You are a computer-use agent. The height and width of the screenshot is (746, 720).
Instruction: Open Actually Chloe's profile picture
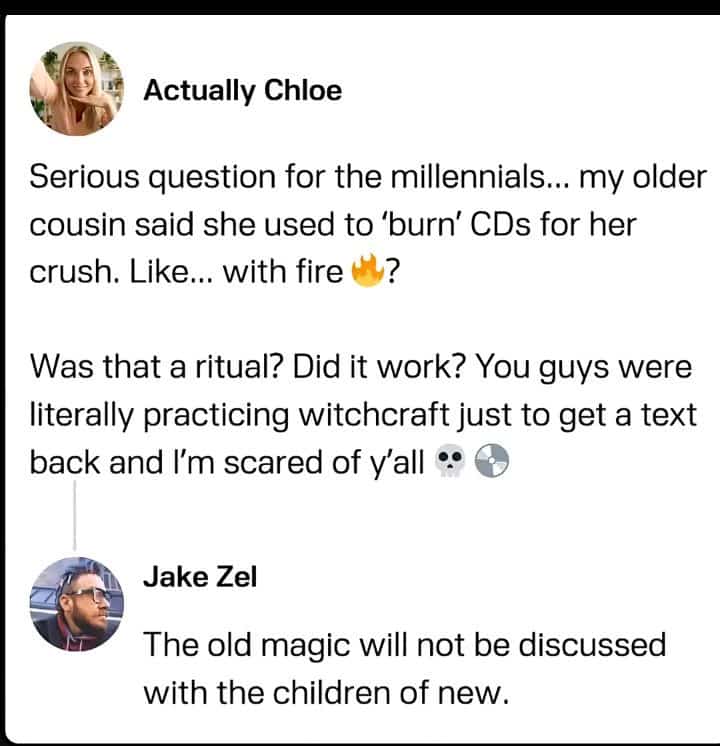click(x=77, y=88)
